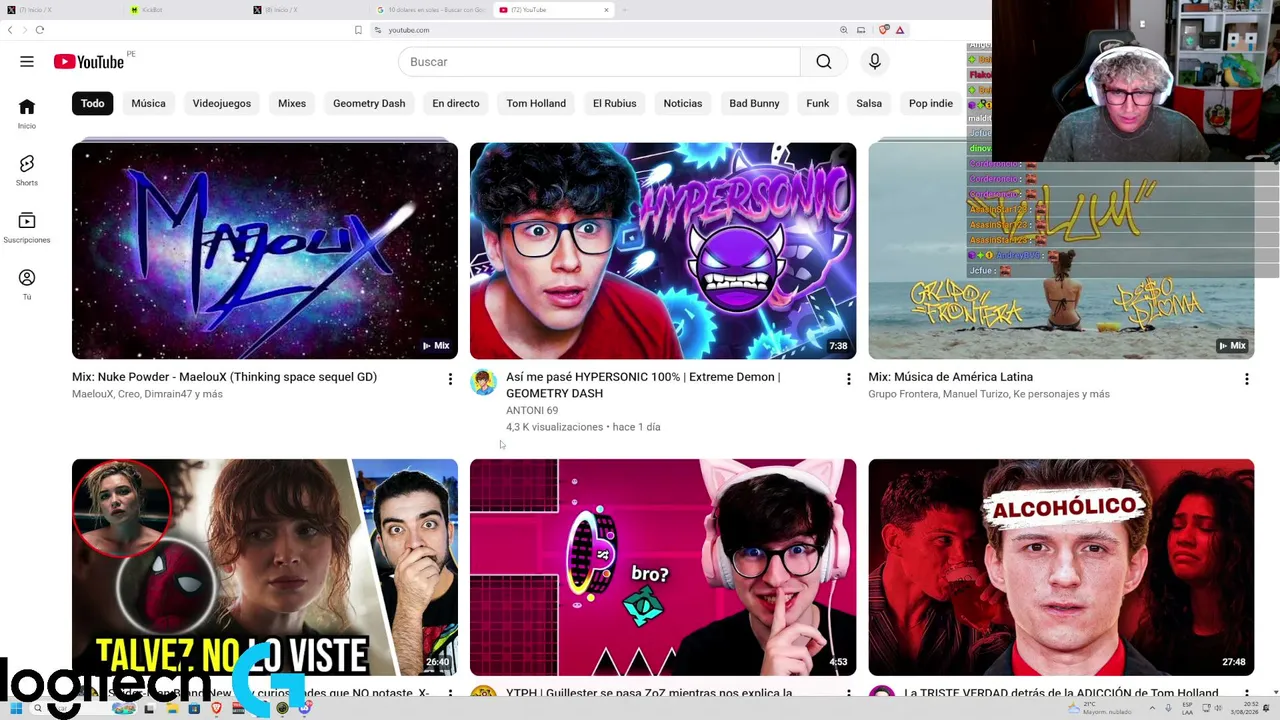
Task: Open options menu for MaelouX mix
Action: (450, 379)
